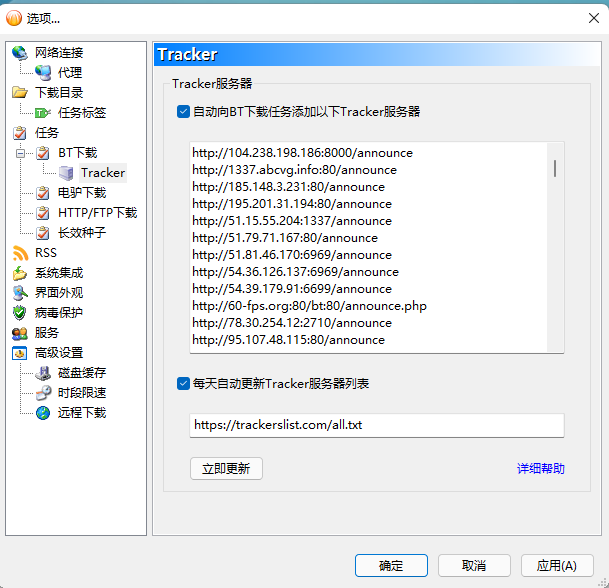Image resolution: width=609 pixels, height=588 pixels.
Task: Click the 代理 proxy icon in sidebar
Action: pyautogui.click(x=43, y=73)
